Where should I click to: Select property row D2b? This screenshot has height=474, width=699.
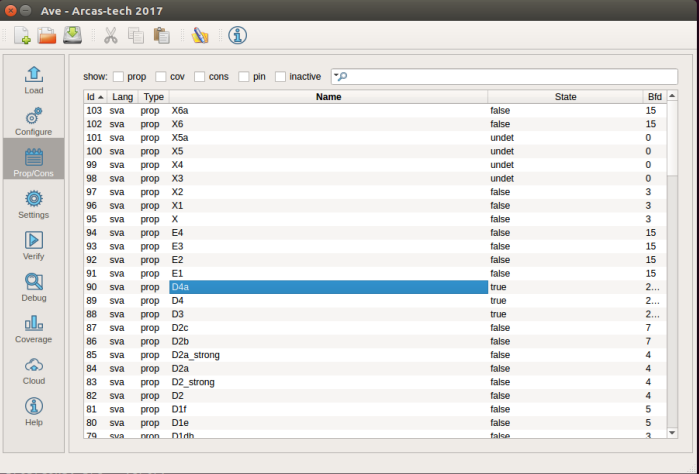[375, 342]
